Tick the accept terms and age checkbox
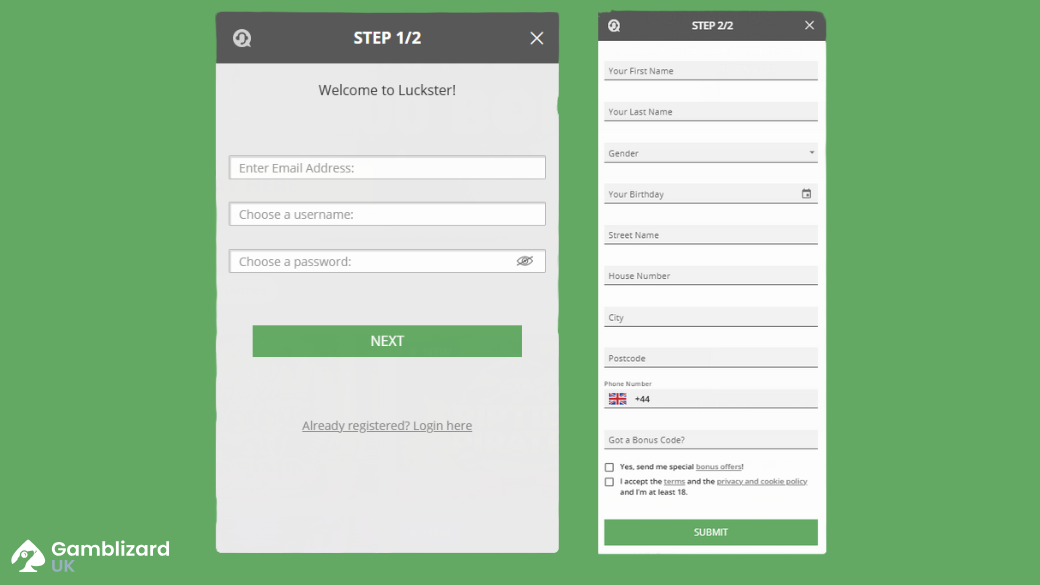The height and width of the screenshot is (585, 1040). [609, 482]
